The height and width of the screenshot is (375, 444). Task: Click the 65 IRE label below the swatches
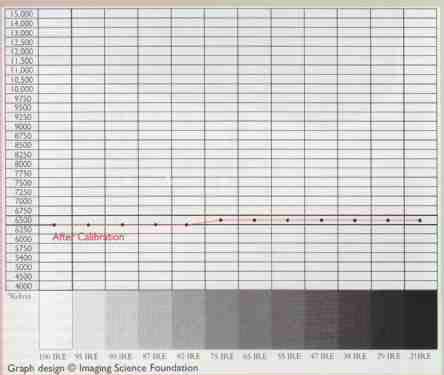pos(255,356)
